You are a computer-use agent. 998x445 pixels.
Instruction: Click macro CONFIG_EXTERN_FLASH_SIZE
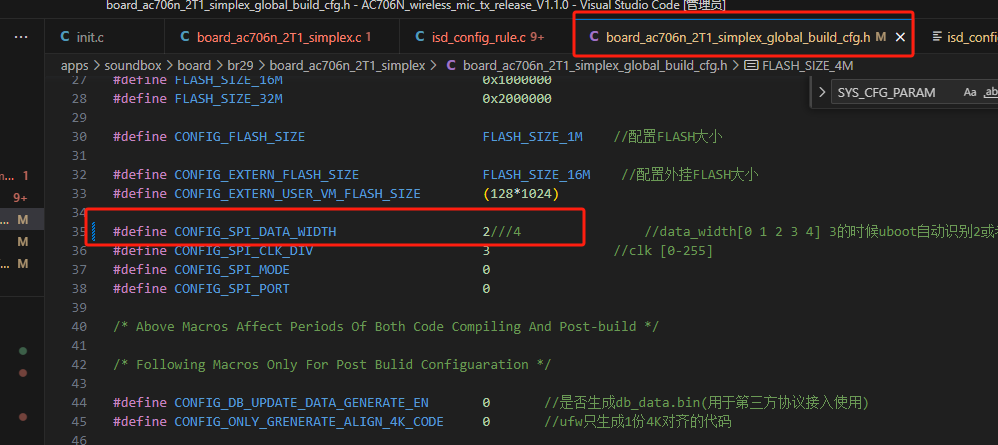coord(267,175)
